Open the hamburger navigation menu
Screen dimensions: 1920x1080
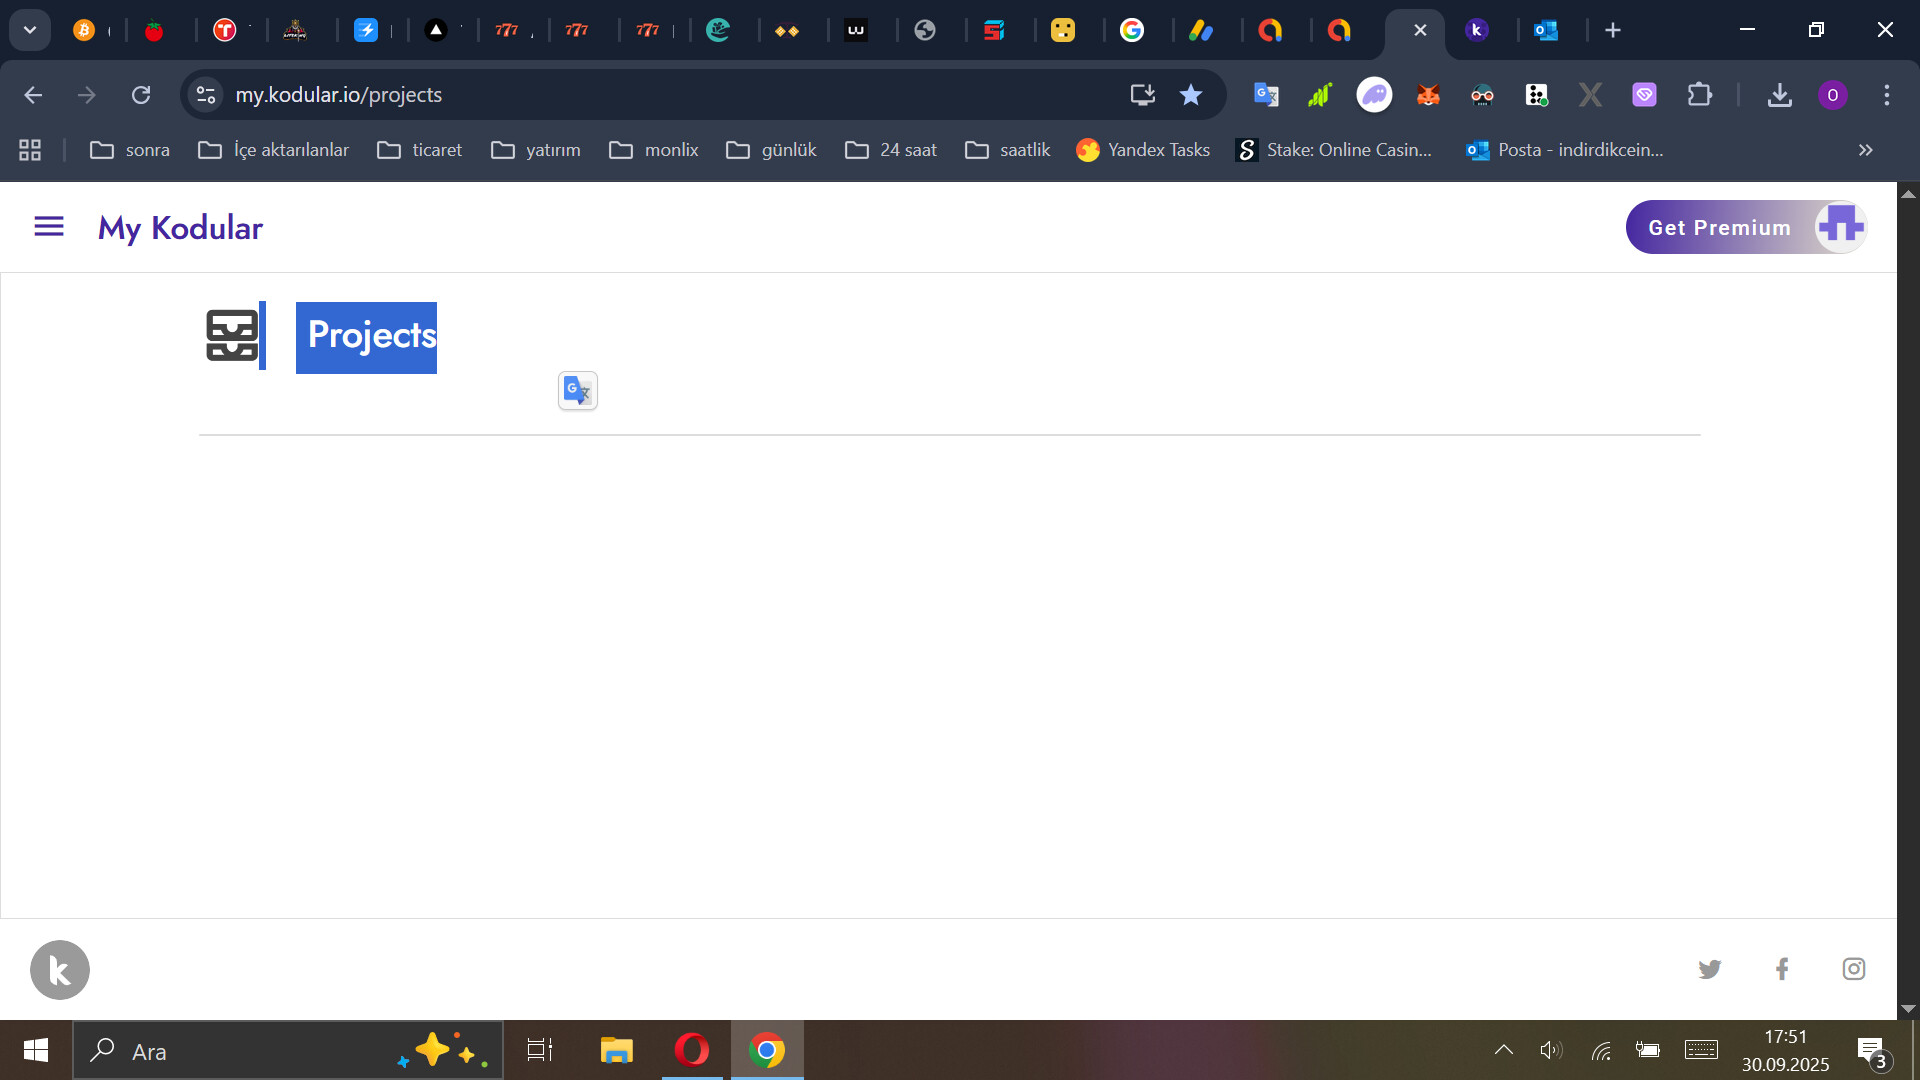click(x=48, y=227)
